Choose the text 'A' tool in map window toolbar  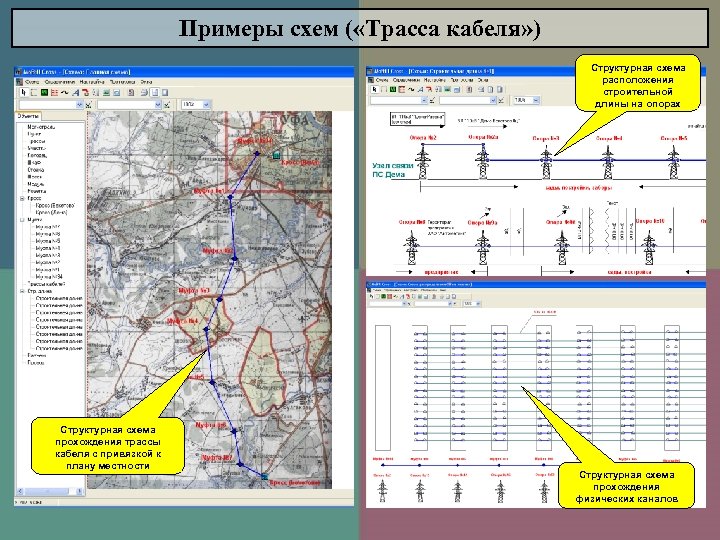(x=75, y=93)
